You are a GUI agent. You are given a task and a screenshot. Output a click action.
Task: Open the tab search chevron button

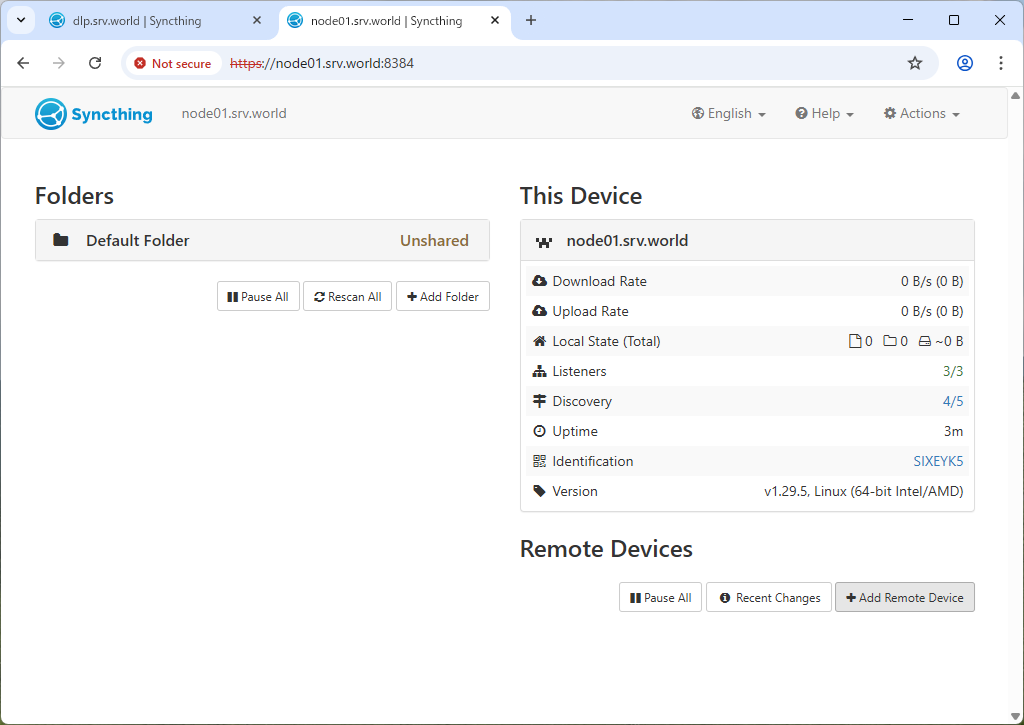coord(20,20)
